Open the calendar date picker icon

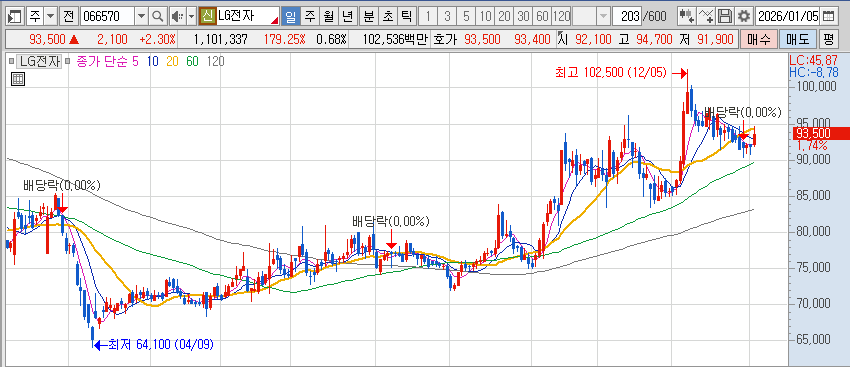click(x=828, y=17)
